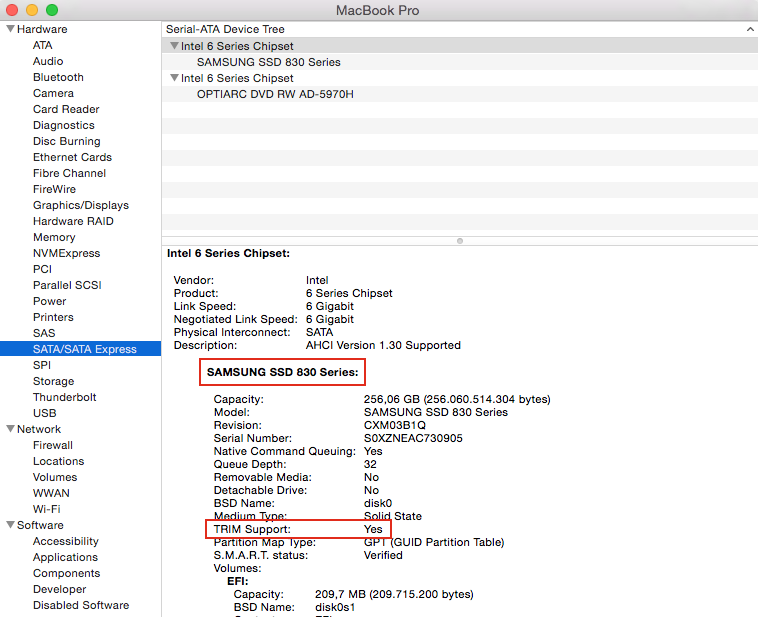Open Developer under Software

[x=59, y=589]
